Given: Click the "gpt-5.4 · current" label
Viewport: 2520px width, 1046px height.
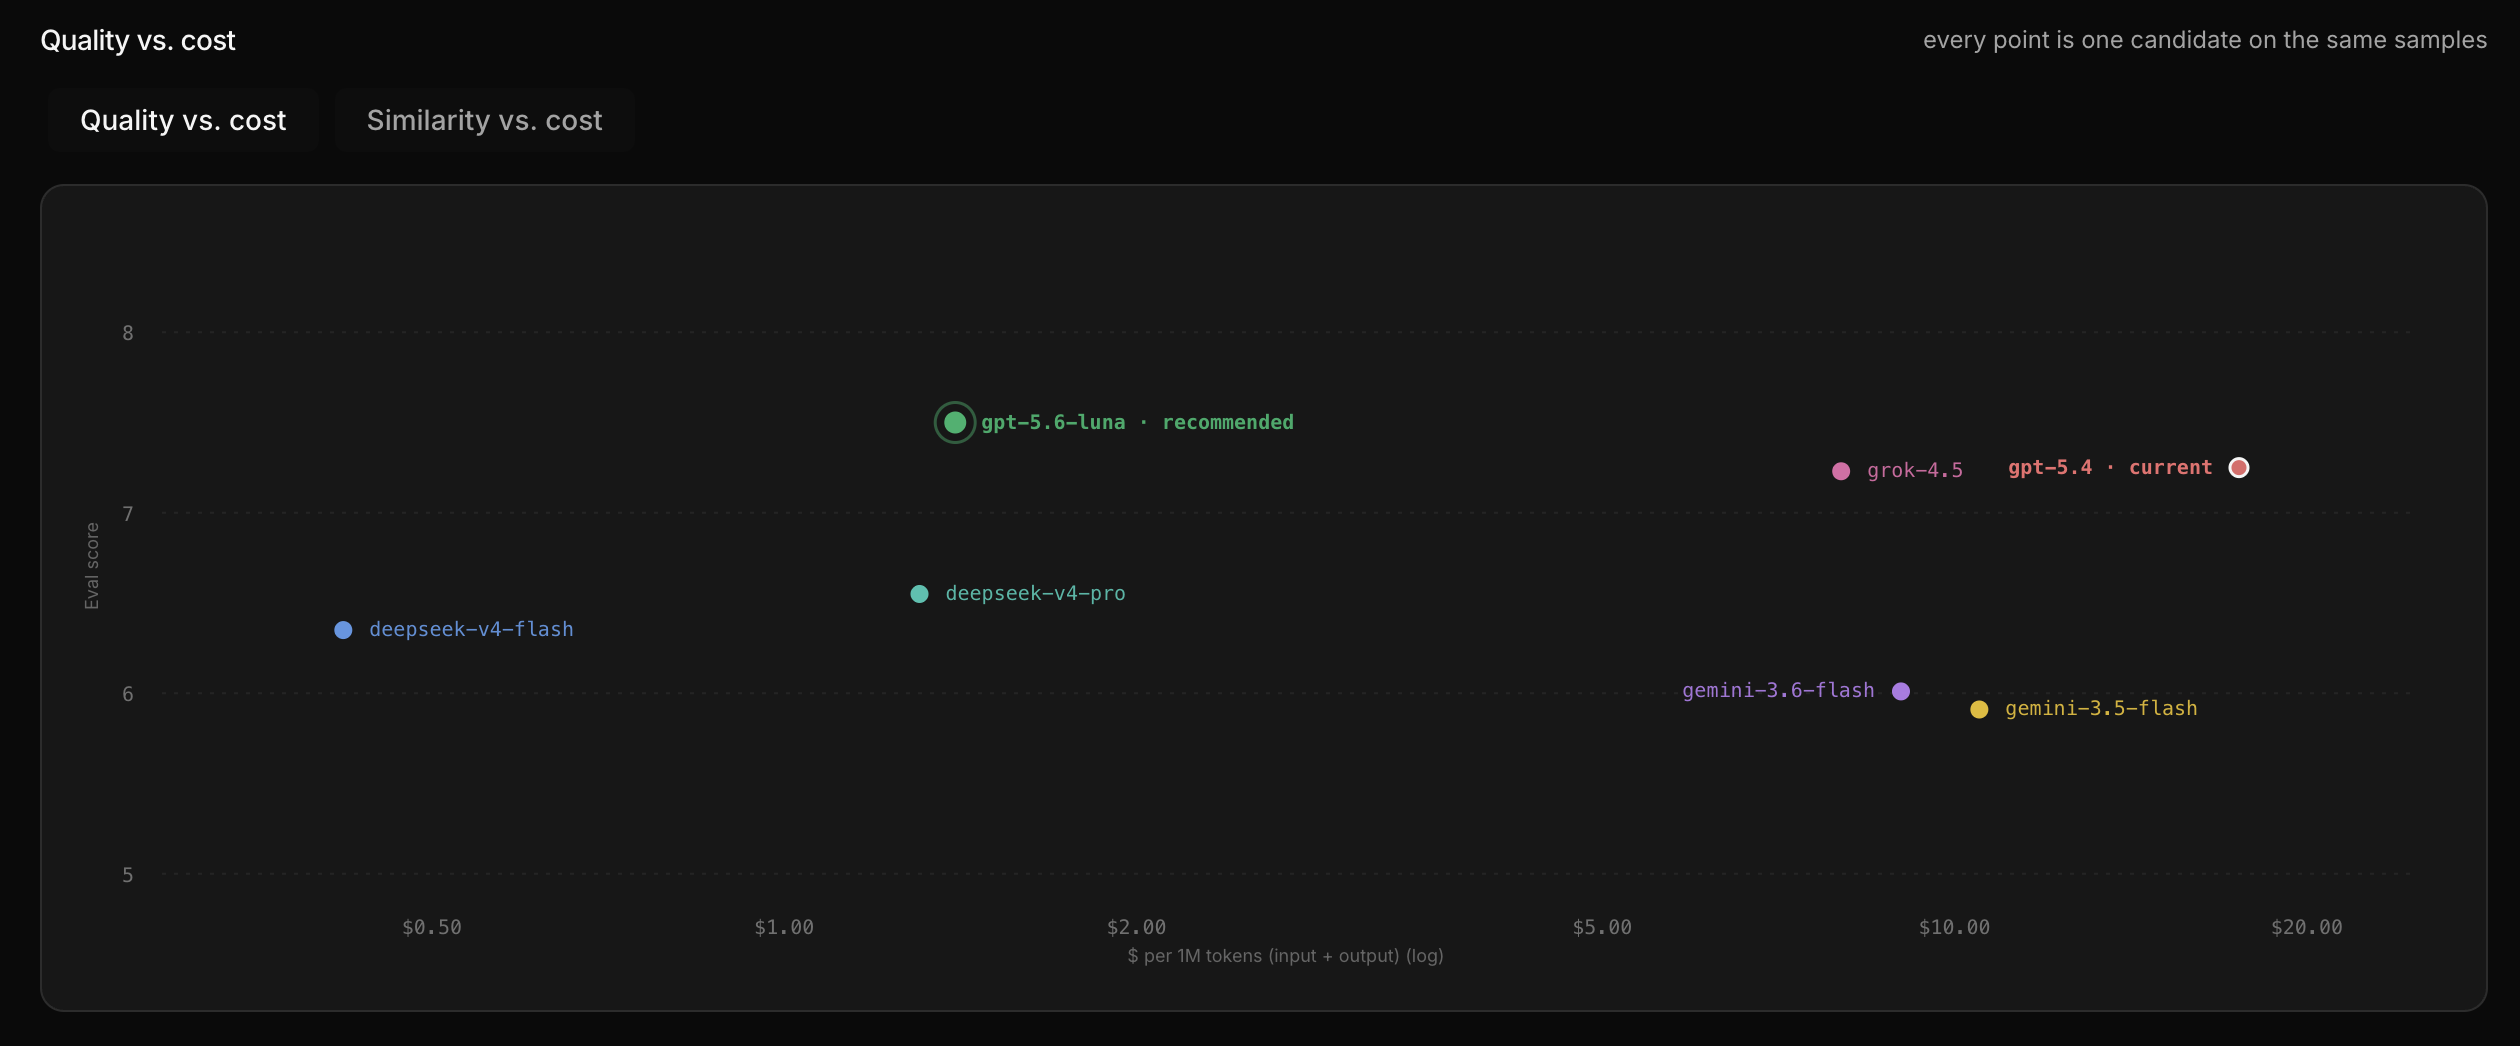Looking at the screenshot, I should pos(2110,468).
